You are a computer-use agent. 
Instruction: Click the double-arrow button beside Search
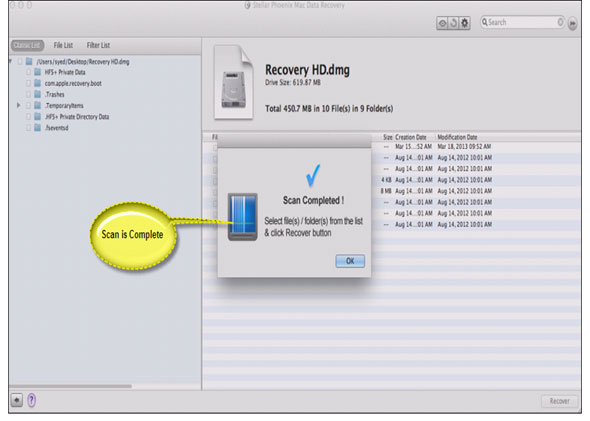(x=572, y=23)
